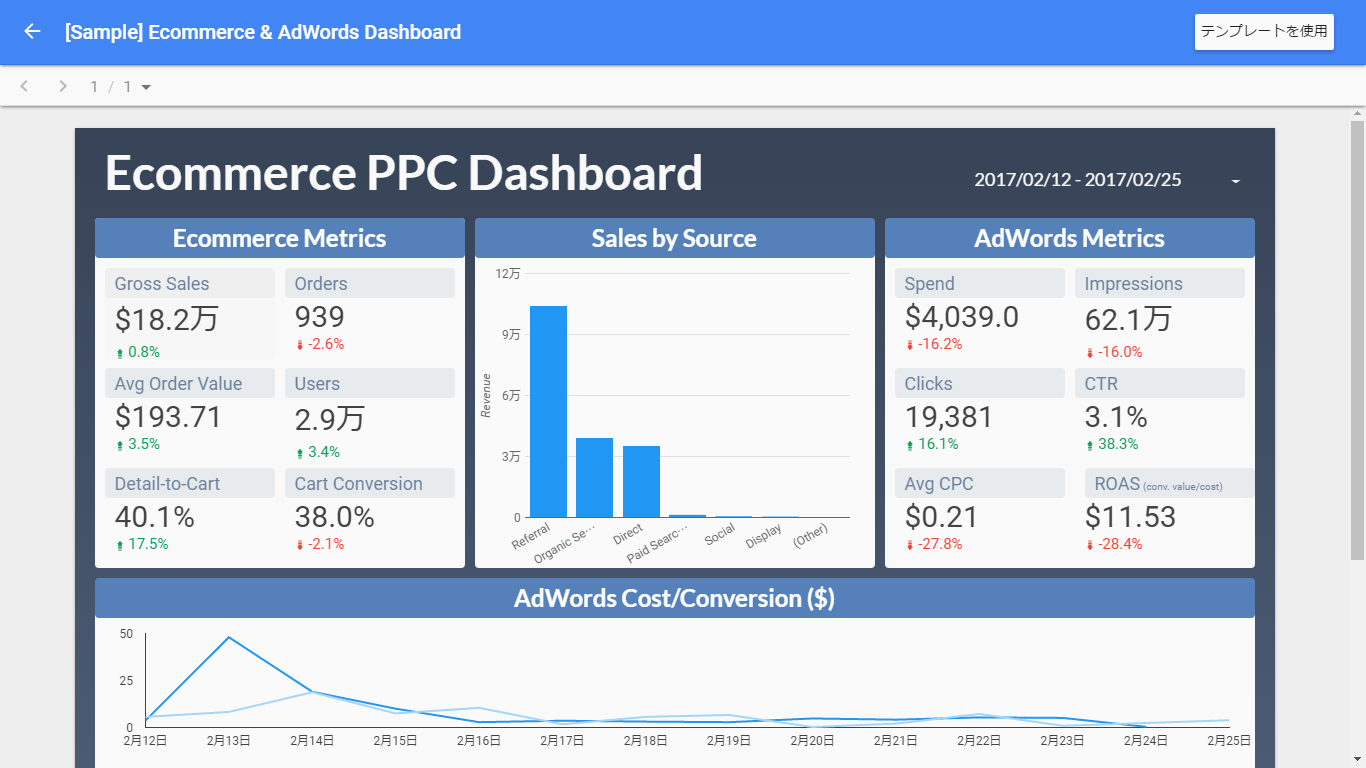Viewport: 1366px width, 768px height.
Task: Click the CTR label
Action: coord(1102,384)
